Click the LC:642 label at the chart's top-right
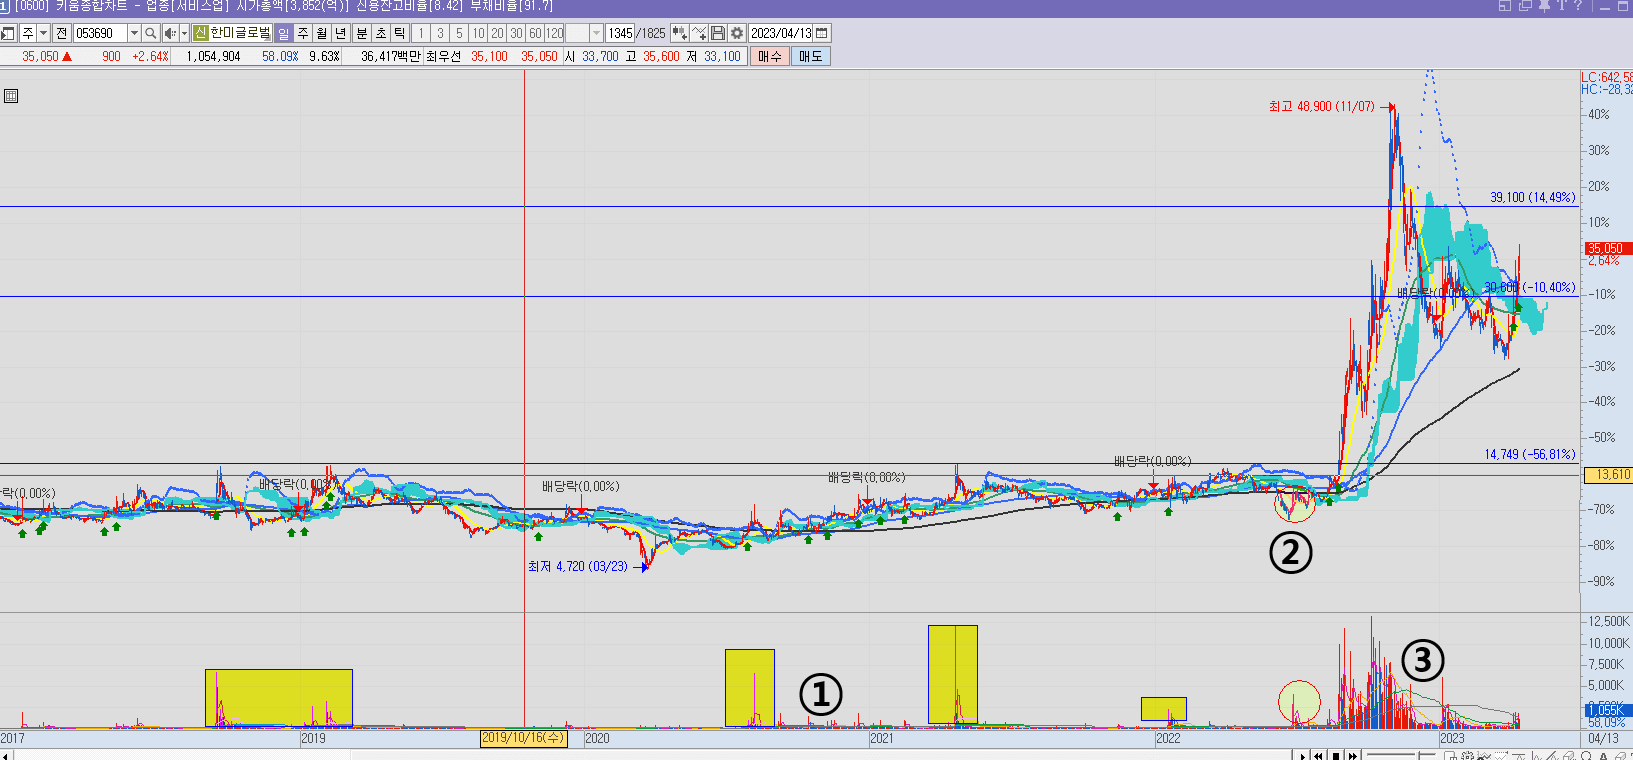Viewport: 1633px width, 760px height. tap(1606, 77)
